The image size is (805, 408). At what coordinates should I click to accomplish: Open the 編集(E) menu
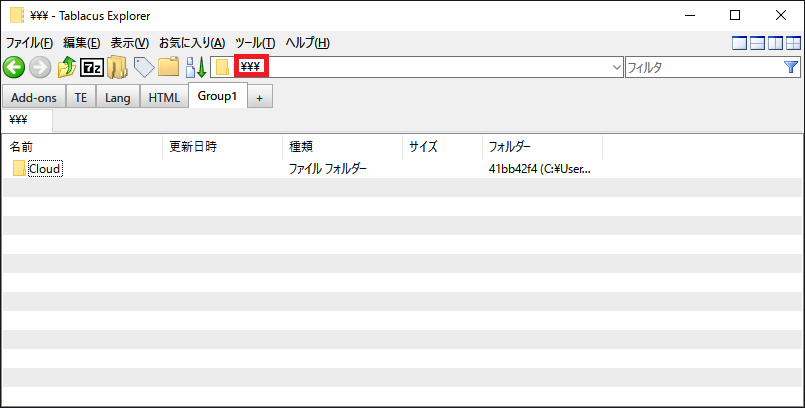click(82, 43)
